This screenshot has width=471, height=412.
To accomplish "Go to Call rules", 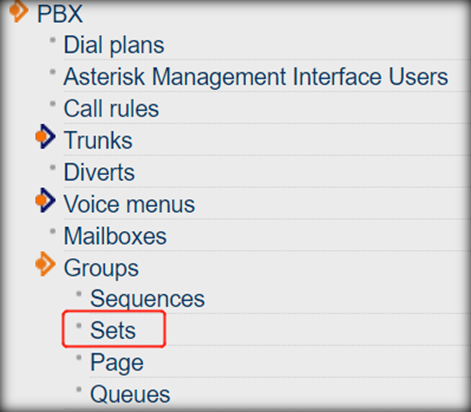I will 111,109.
